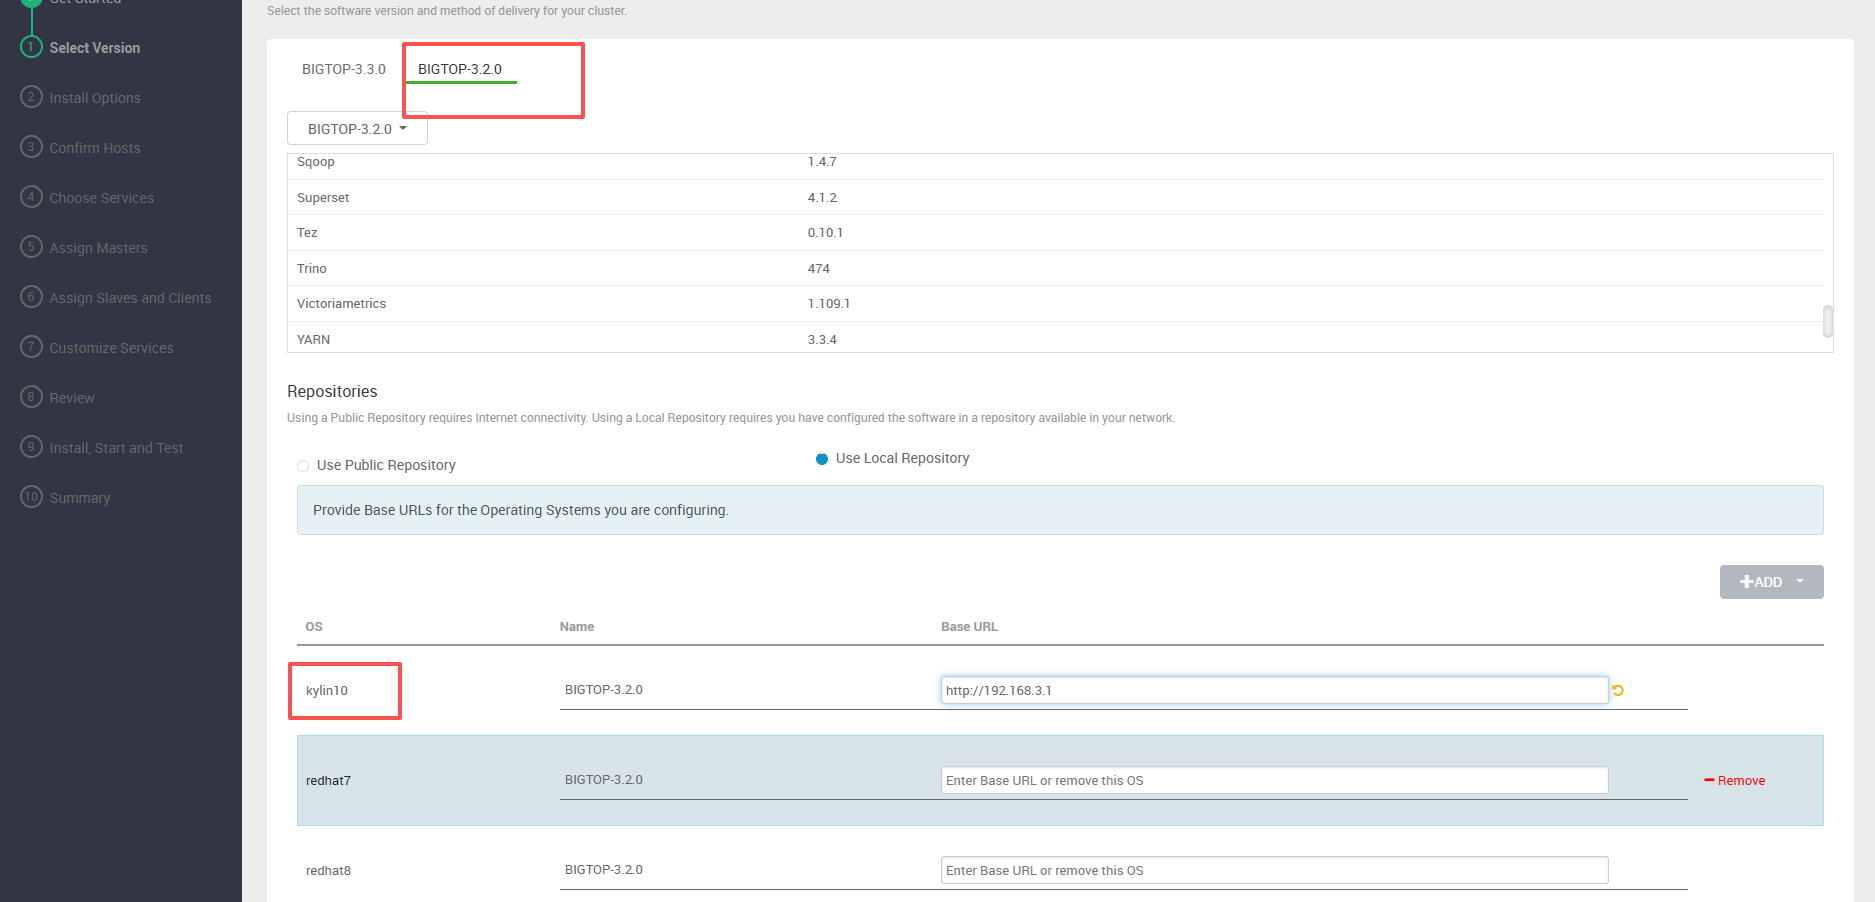This screenshot has height=902, width=1875.
Task: Select Use Public Repository radio button
Action: [303, 466]
